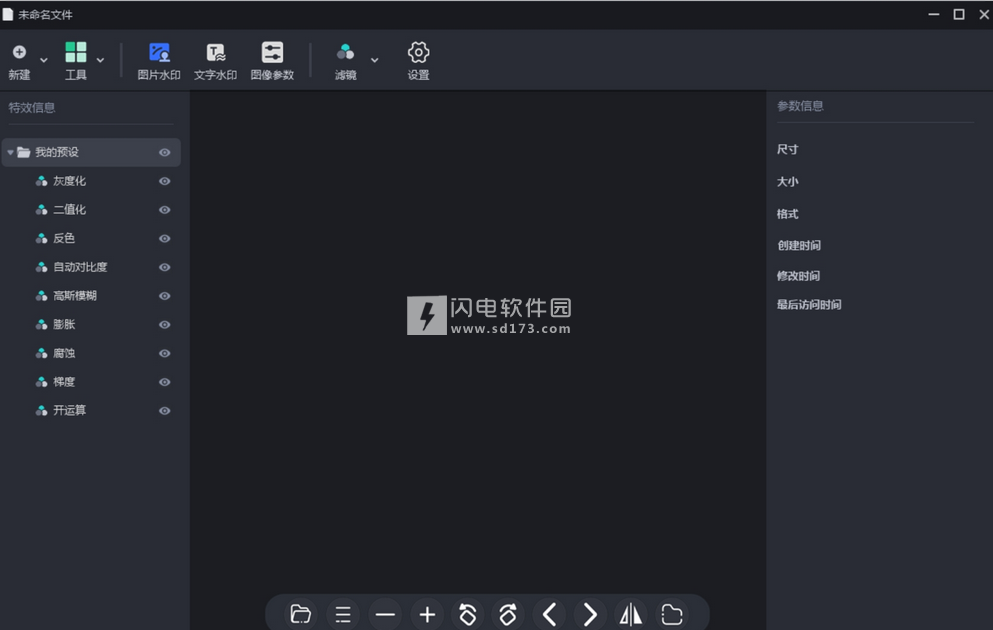Expand the dropdown arrow next to 滤镜
The height and width of the screenshot is (630, 993).
(x=374, y=60)
